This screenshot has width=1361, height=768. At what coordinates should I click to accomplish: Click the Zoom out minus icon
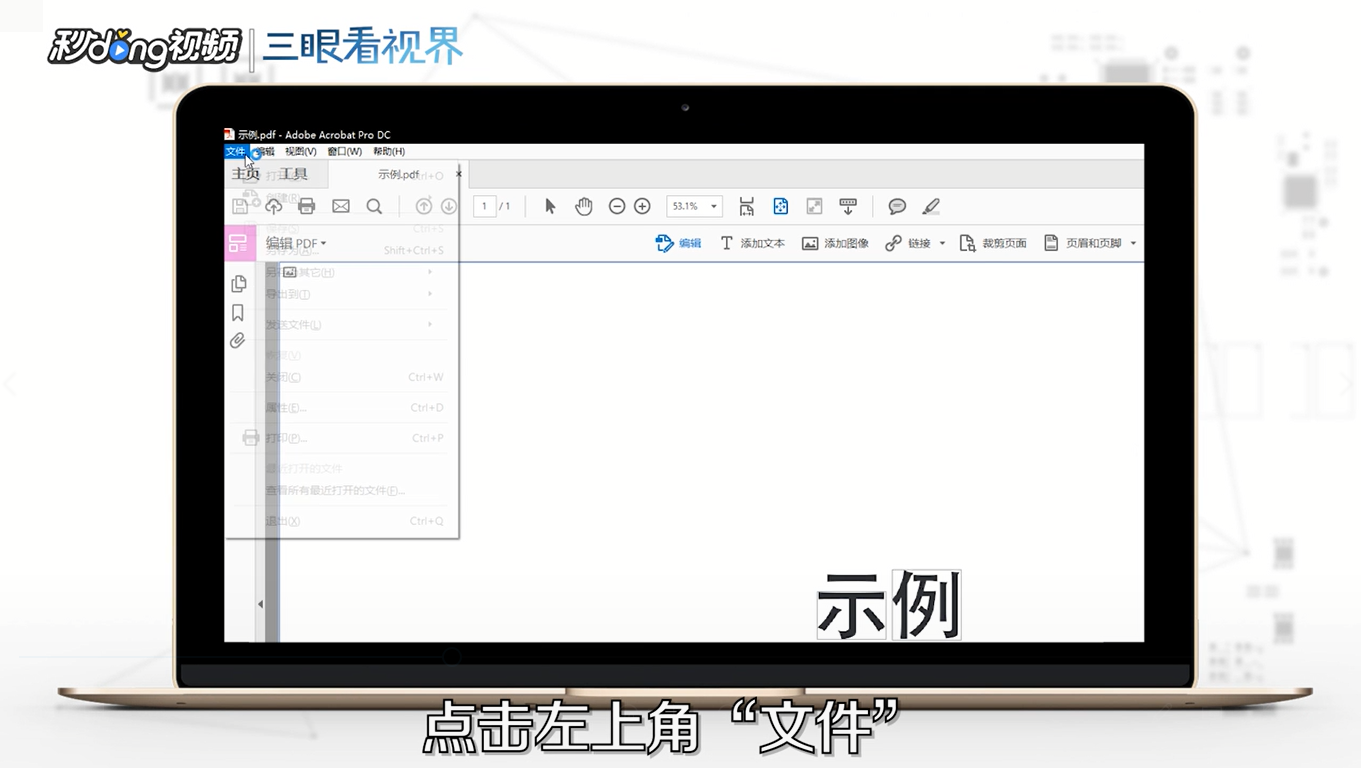(x=617, y=206)
